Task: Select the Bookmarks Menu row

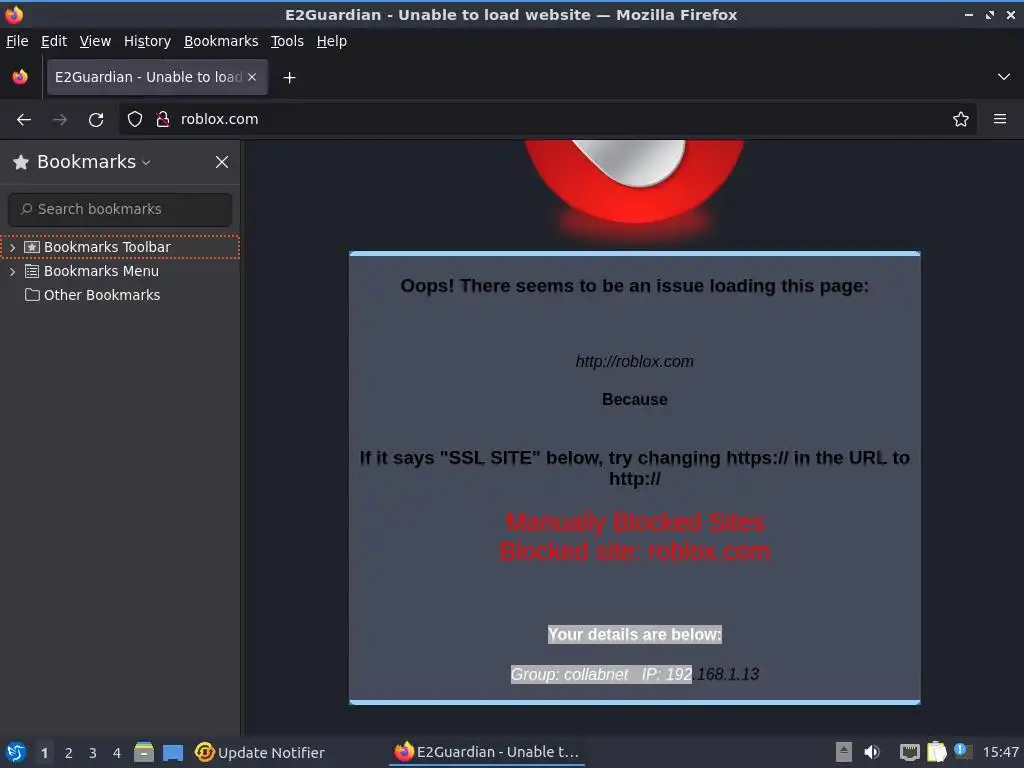Action: pos(120,271)
